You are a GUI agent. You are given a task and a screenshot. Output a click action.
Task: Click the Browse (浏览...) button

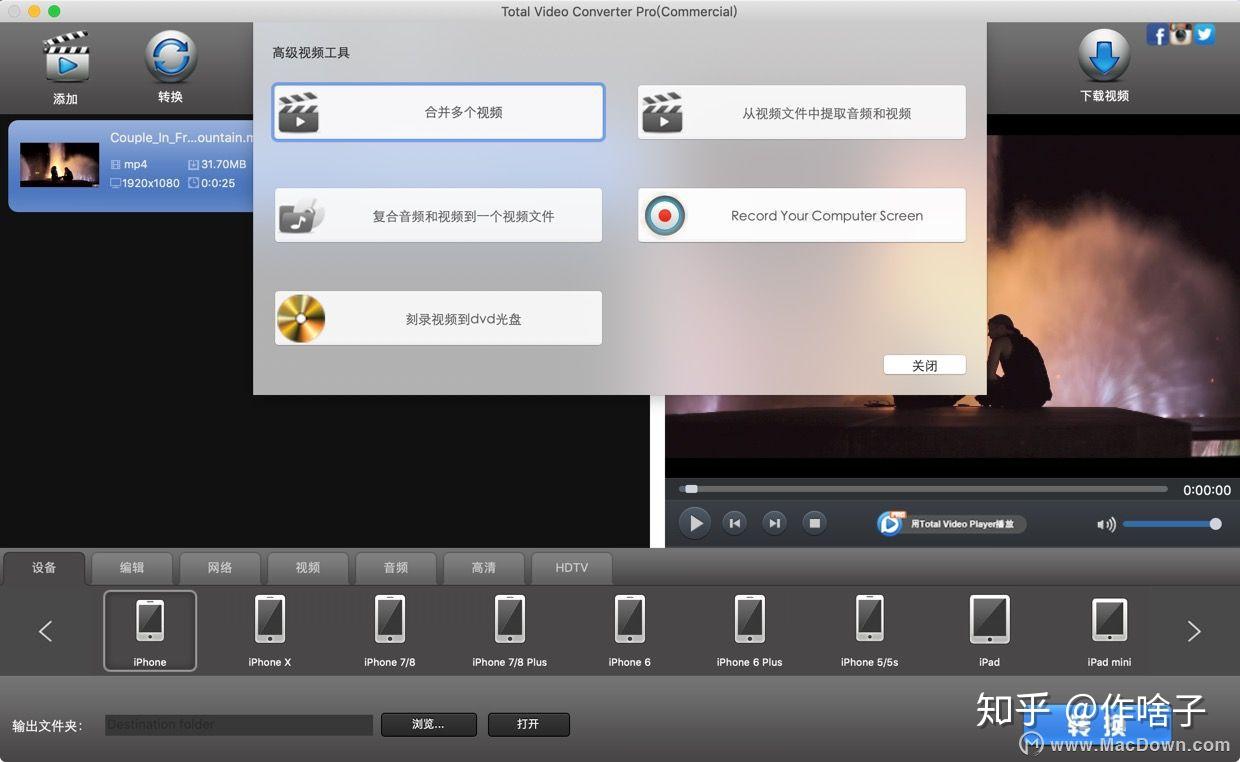point(428,725)
